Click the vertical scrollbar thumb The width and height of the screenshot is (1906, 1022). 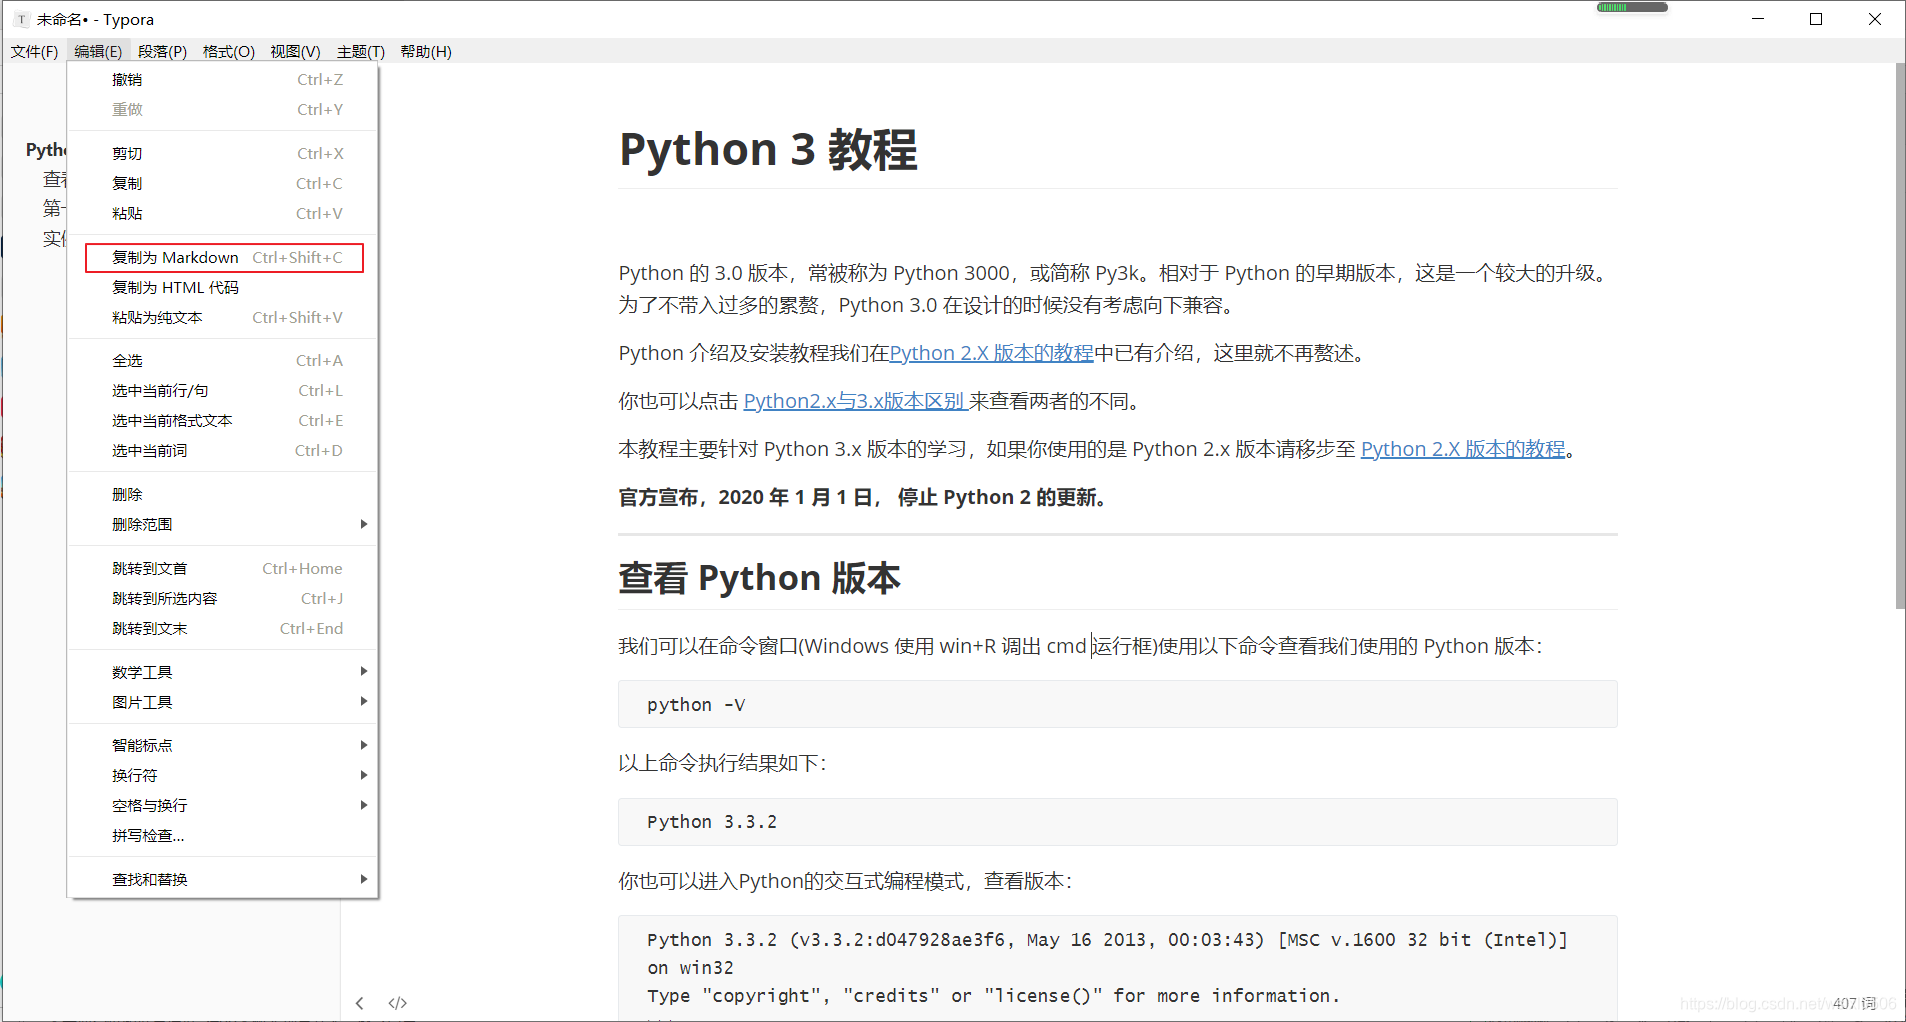(x=1900, y=336)
